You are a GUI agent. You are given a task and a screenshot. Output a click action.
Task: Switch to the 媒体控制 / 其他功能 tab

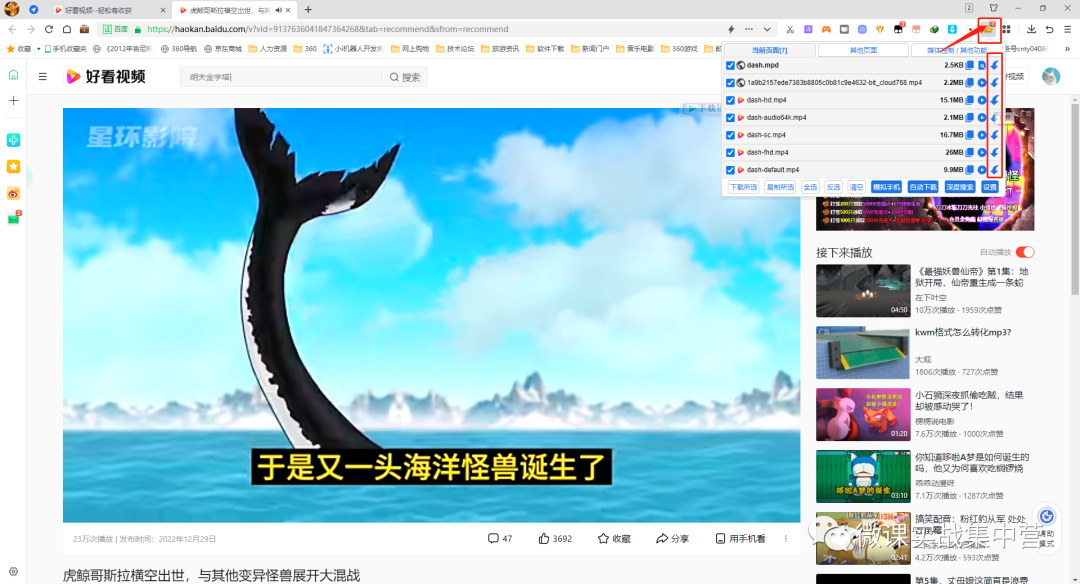point(956,50)
